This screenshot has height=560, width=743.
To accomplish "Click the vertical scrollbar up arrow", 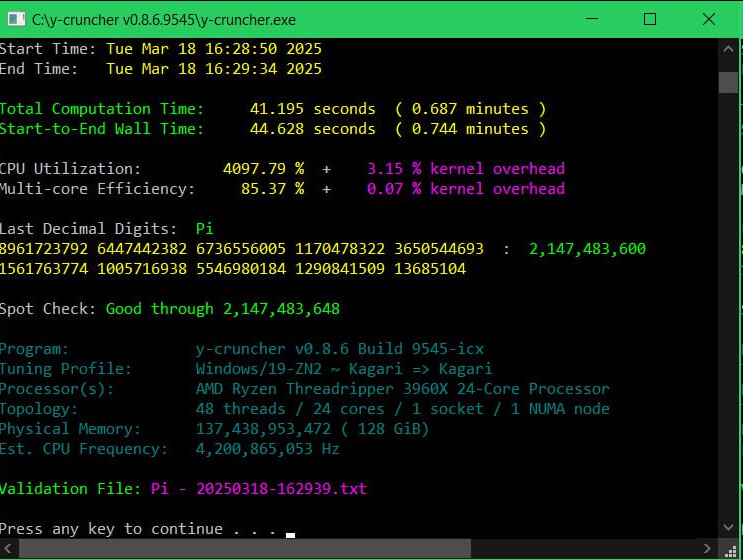I will click(729, 50).
